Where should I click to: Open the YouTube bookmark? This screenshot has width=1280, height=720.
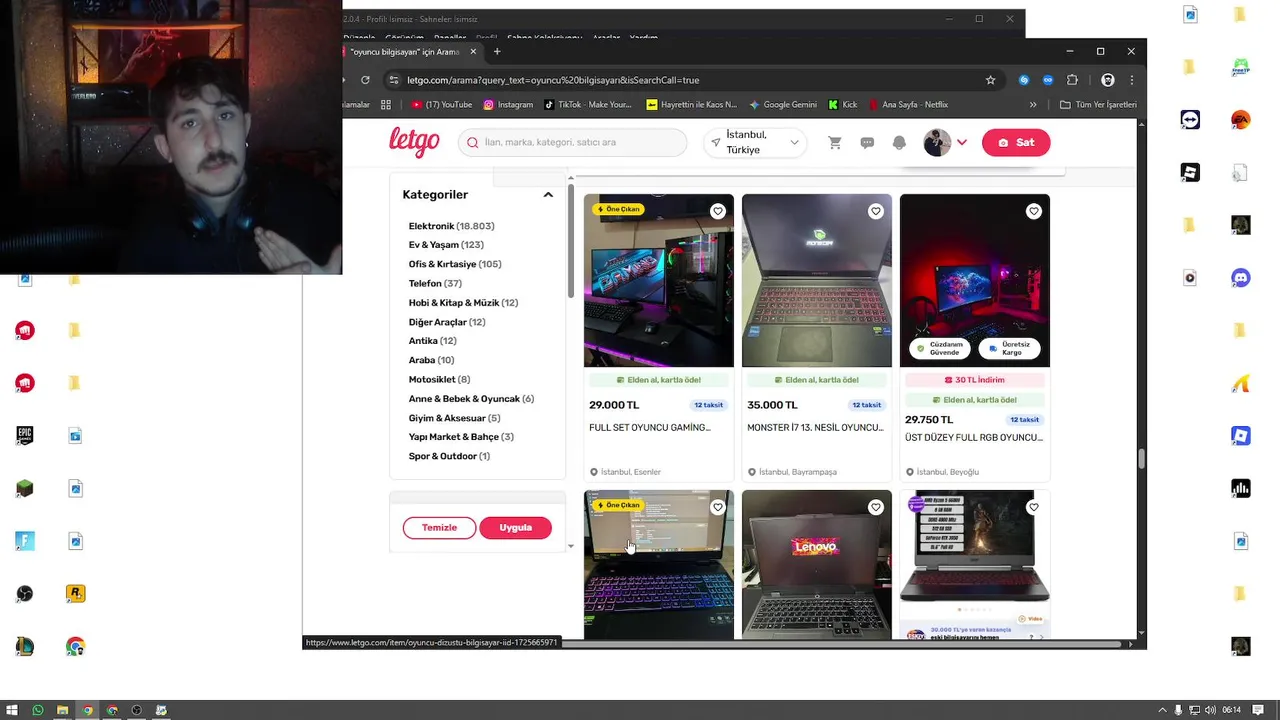tap(442, 104)
